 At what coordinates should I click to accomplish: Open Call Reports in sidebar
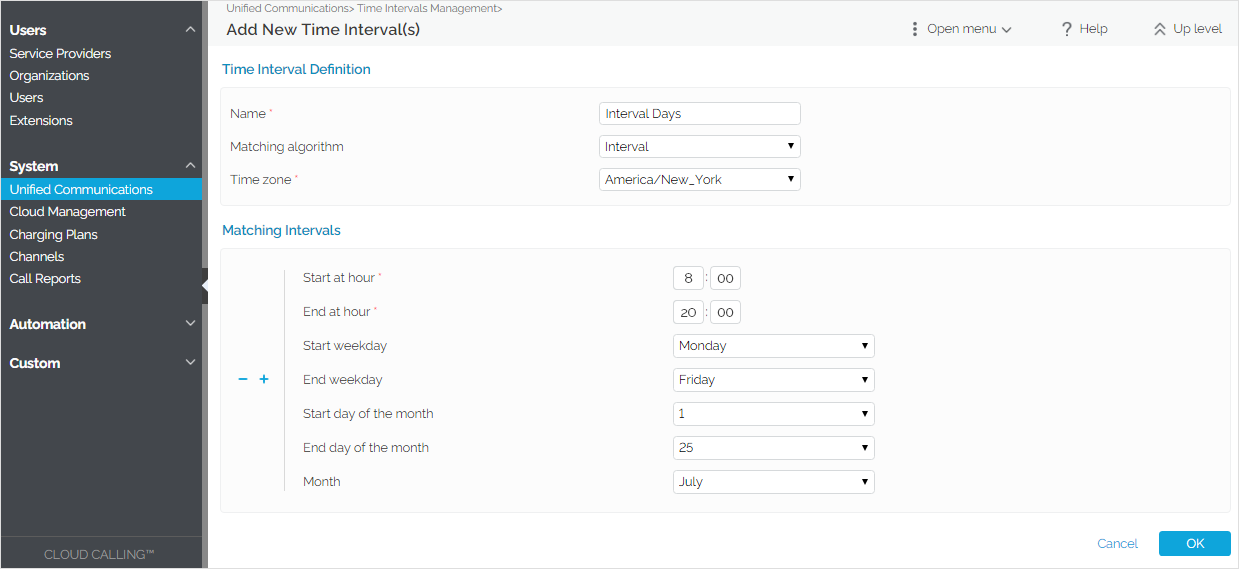[x=45, y=278]
